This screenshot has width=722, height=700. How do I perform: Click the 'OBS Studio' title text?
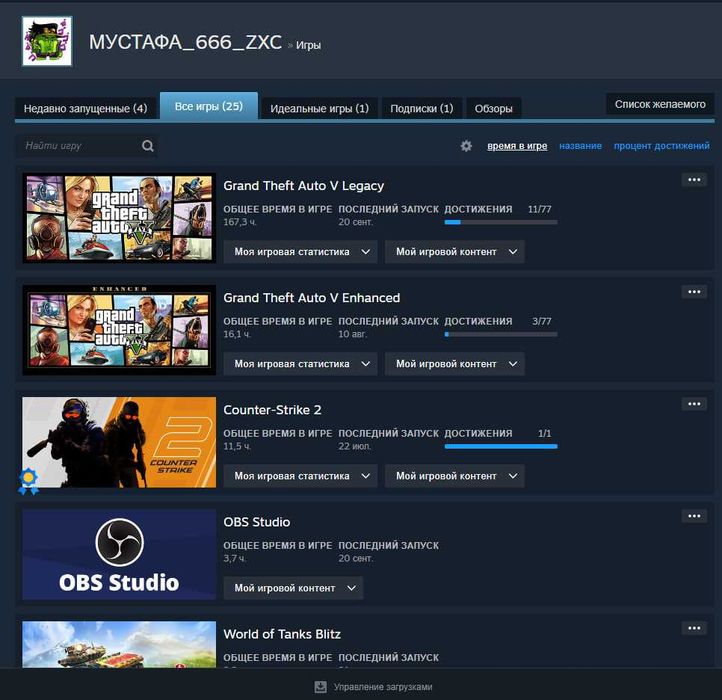pos(256,522)
